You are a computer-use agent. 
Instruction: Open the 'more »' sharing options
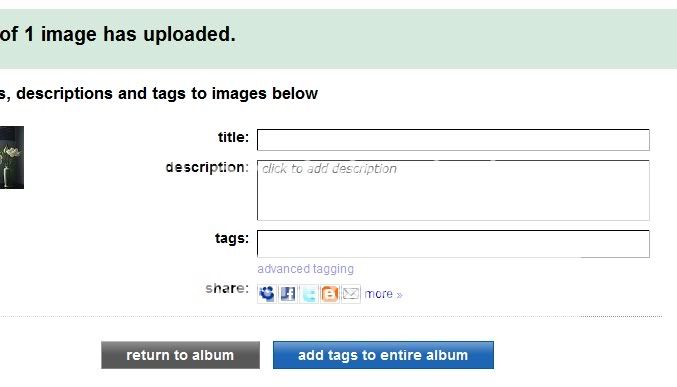coord(383,294)
